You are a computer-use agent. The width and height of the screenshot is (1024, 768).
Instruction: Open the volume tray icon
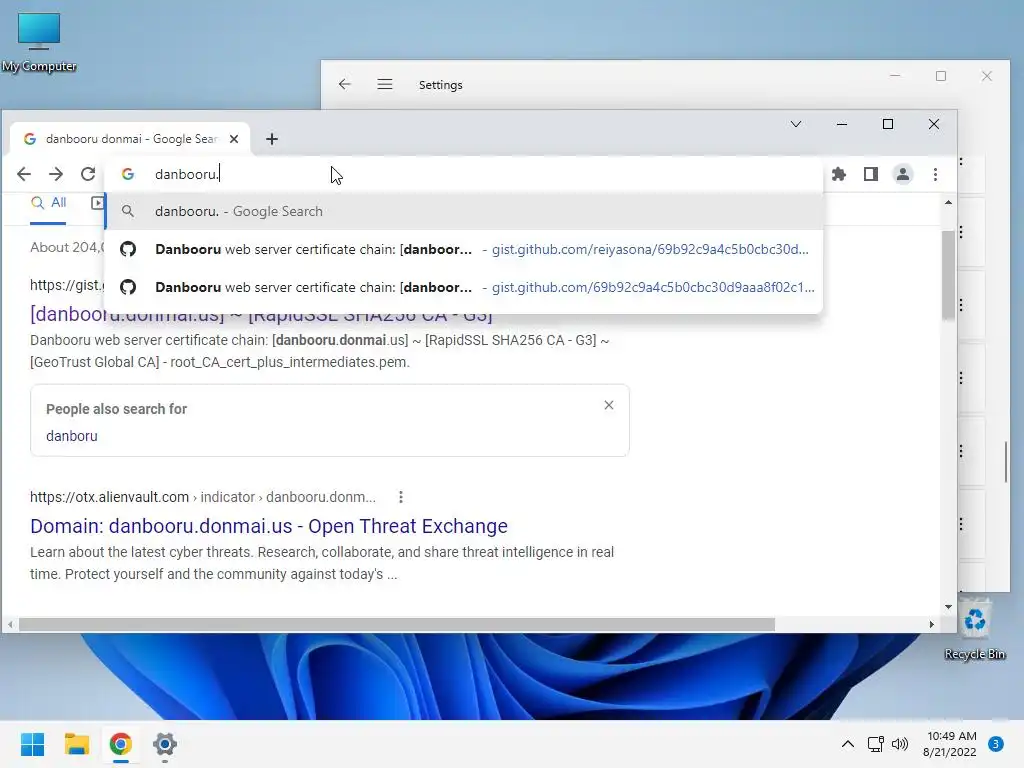click(900, 744)
